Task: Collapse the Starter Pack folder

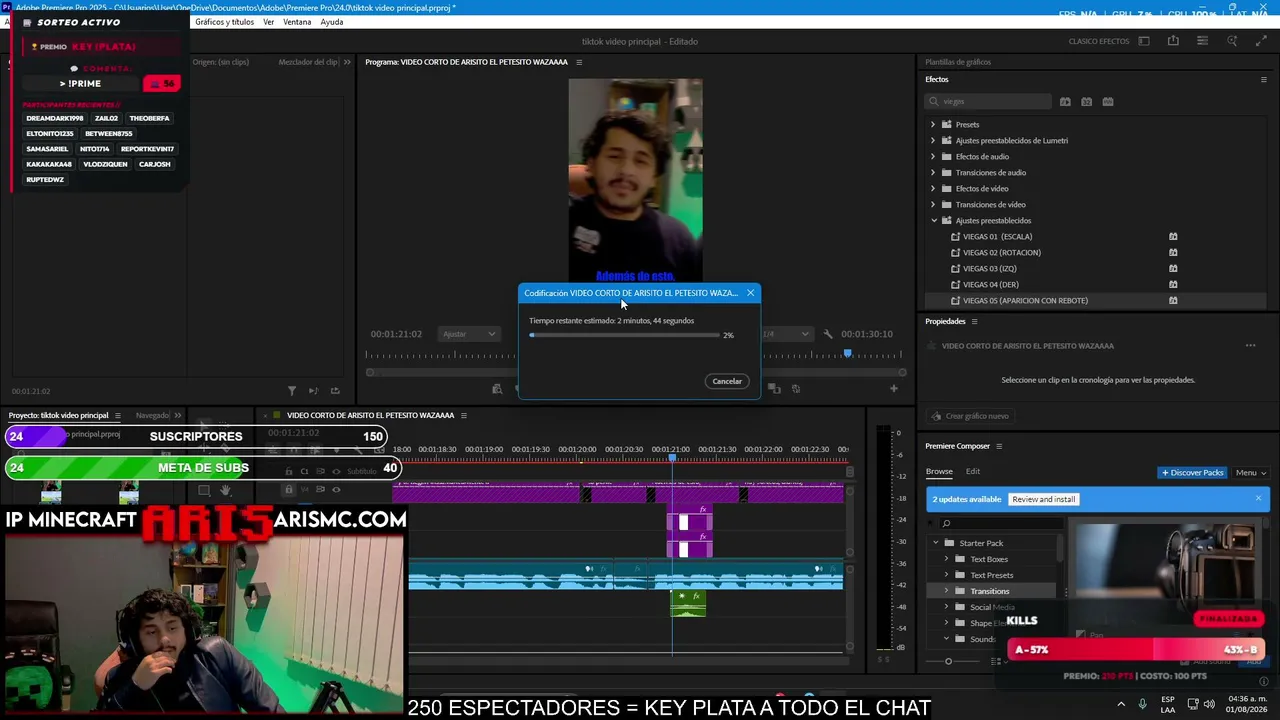Action: [x=936, y=543]
